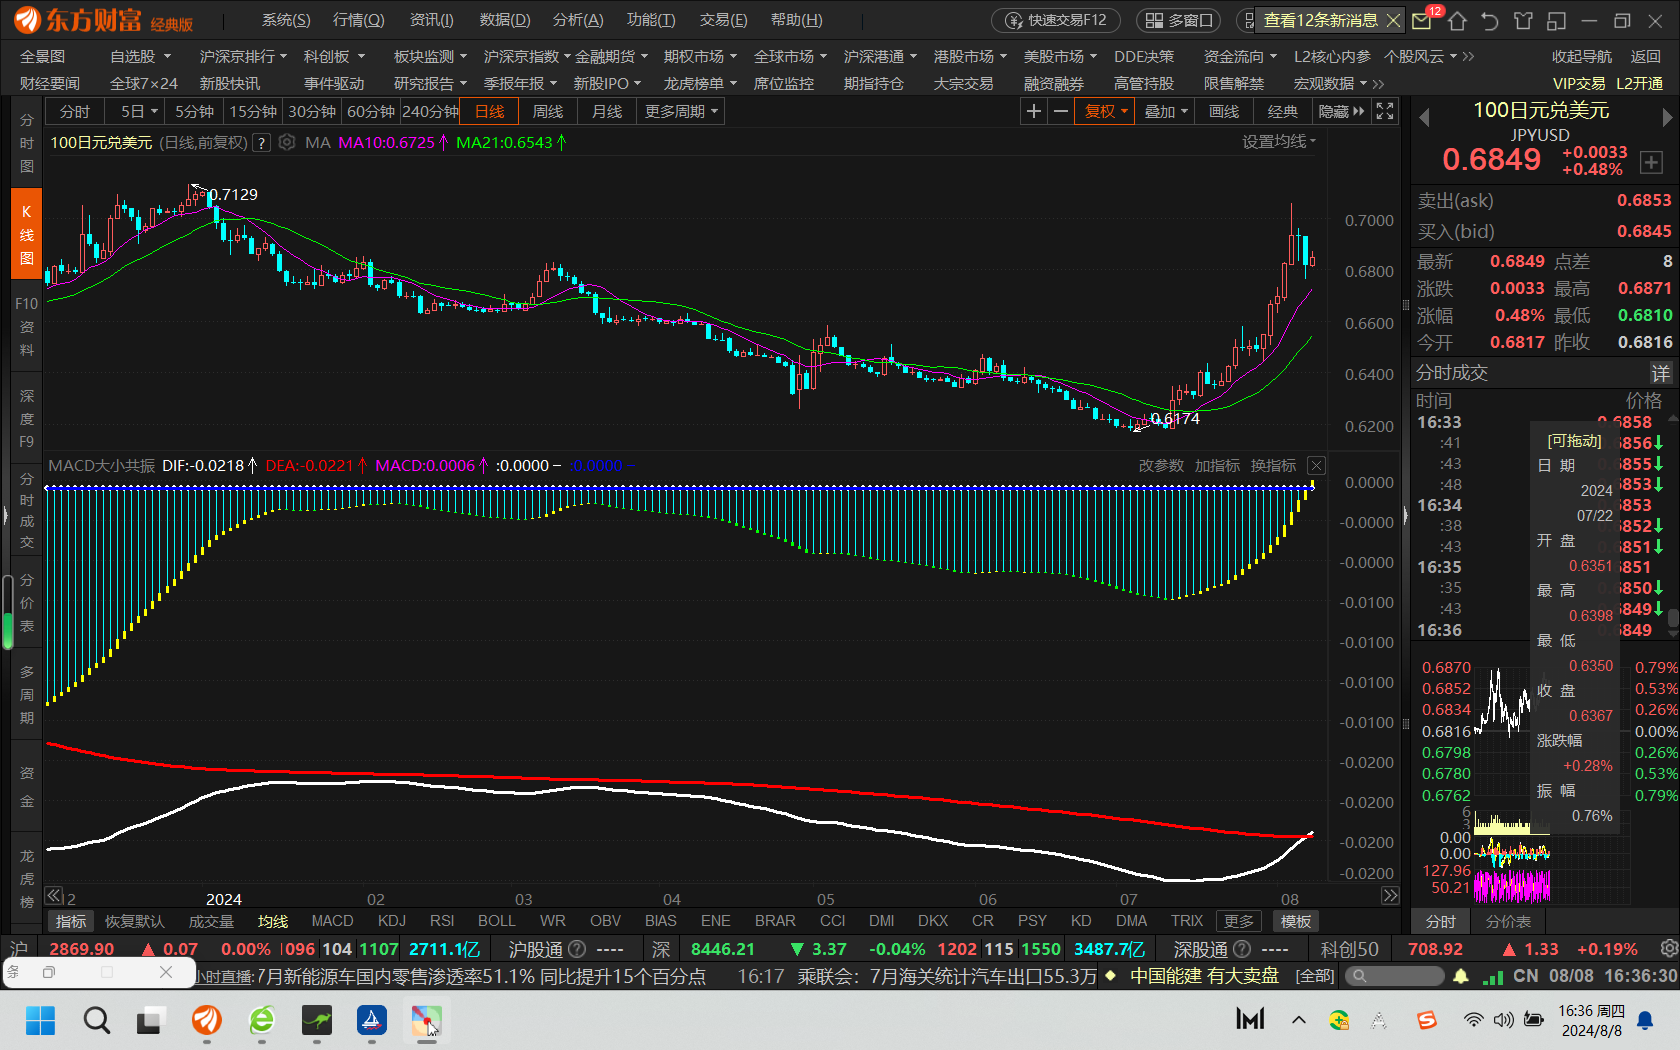Screen dimensions: 1680x1050
Task: Open 系统(S) menu
Action: [286, 20]
